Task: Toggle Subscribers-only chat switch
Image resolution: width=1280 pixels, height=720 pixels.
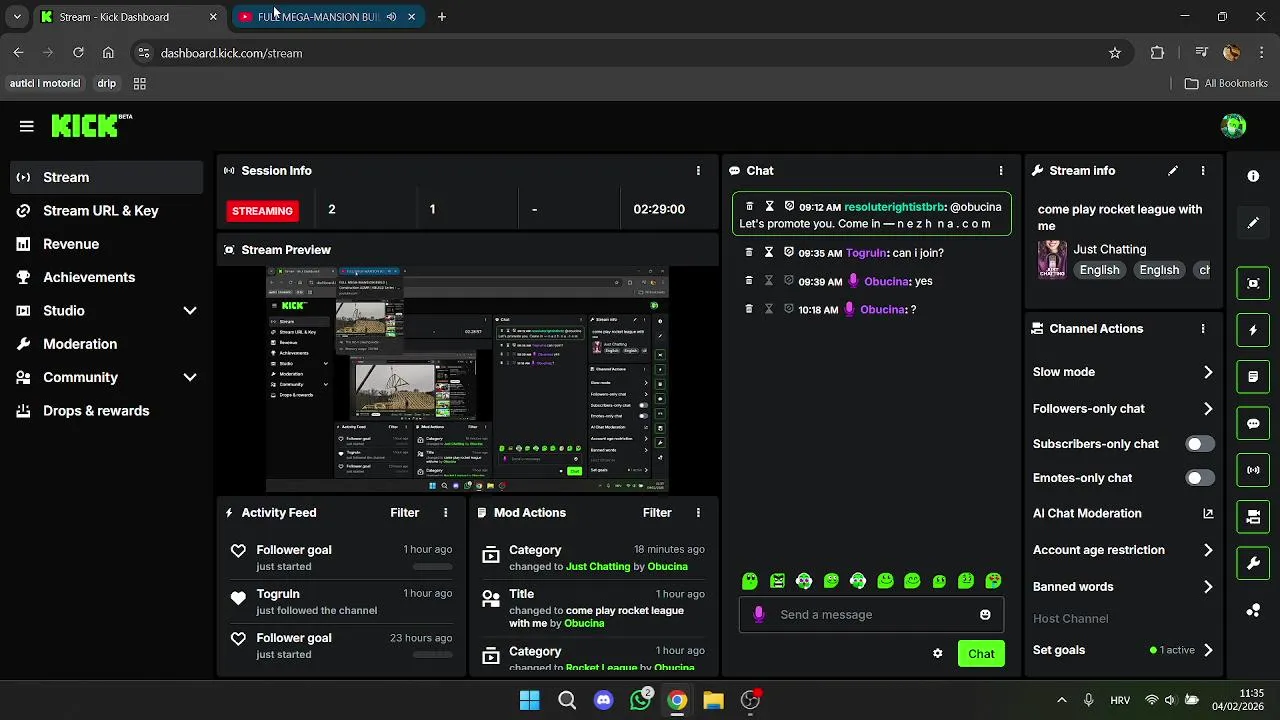Action: point(1200,444)
